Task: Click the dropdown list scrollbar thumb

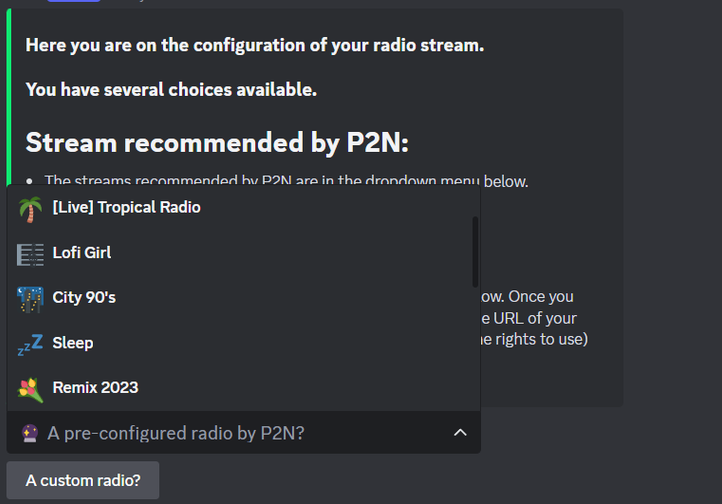Action: (x=475, y=252)
